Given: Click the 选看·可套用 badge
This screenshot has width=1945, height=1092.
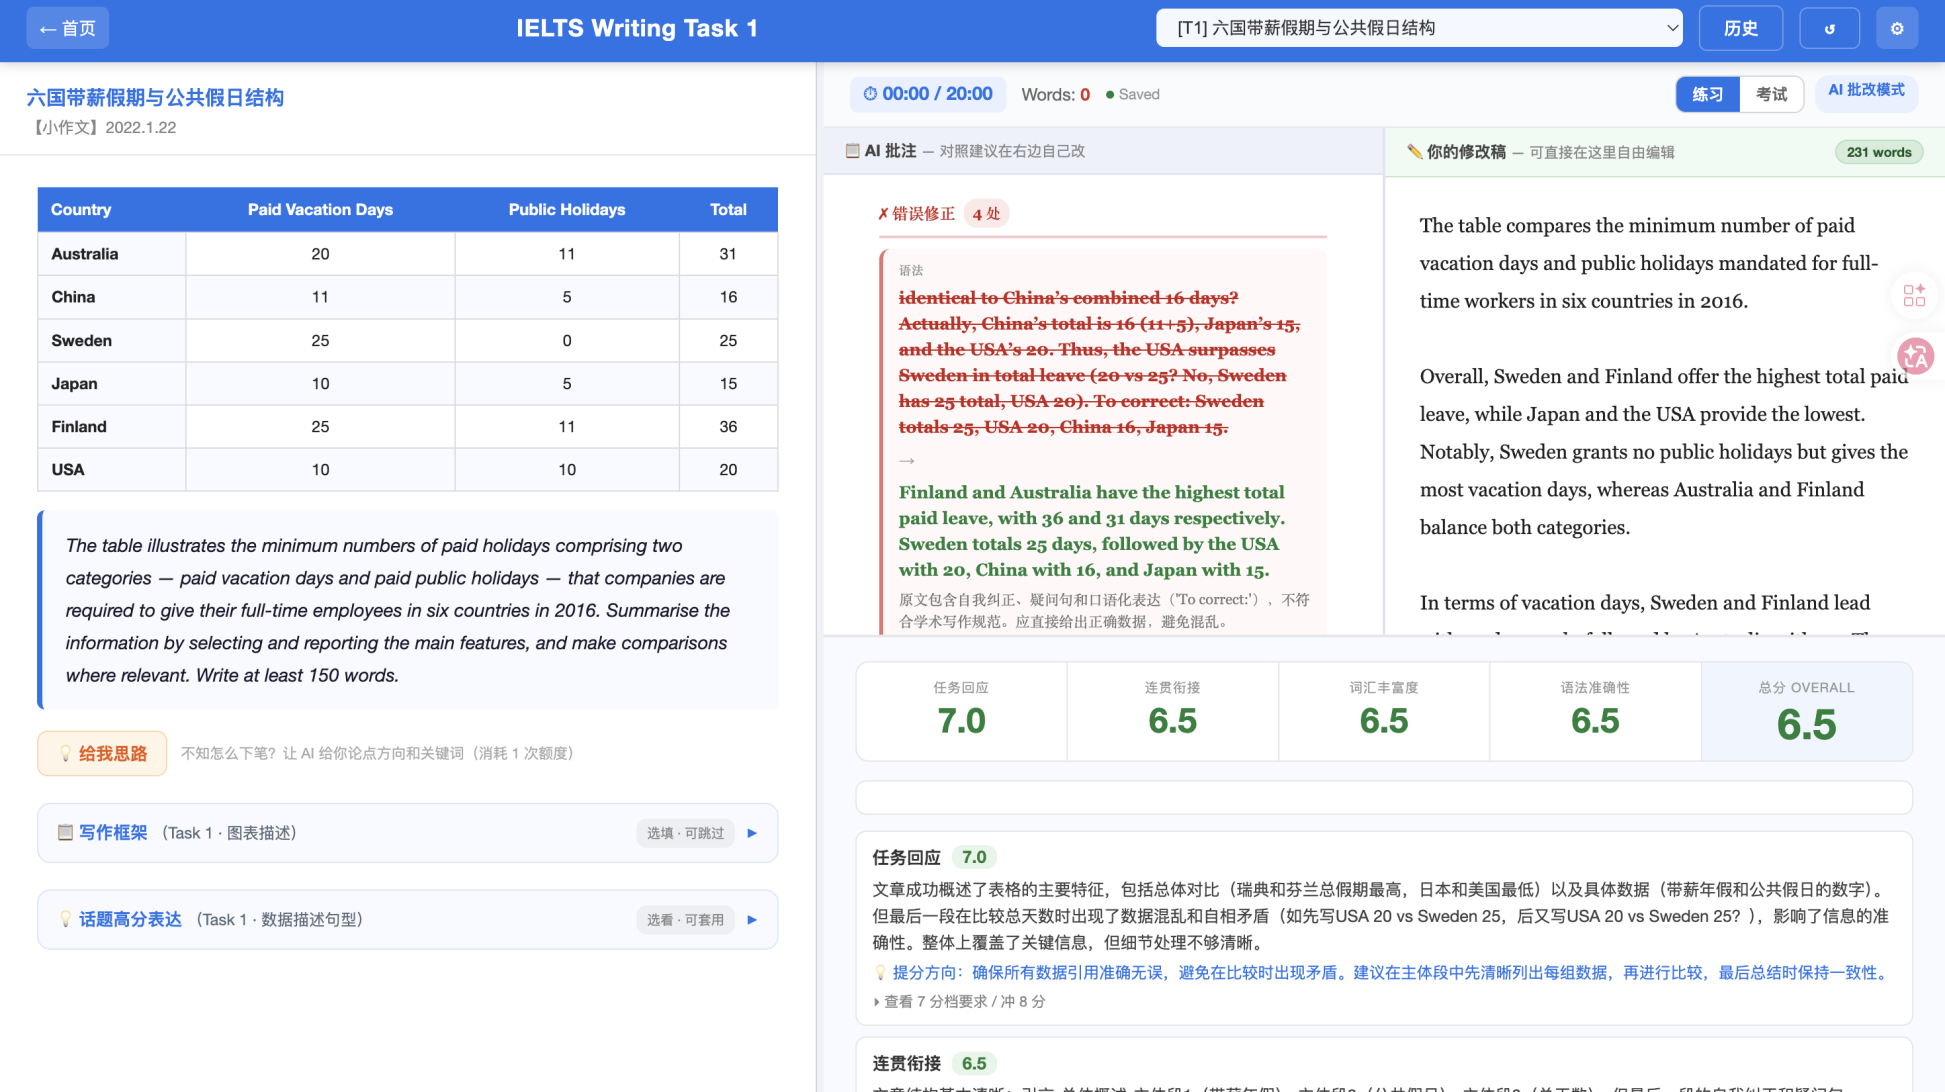Looking at the screenshot, I should (685, 920).
